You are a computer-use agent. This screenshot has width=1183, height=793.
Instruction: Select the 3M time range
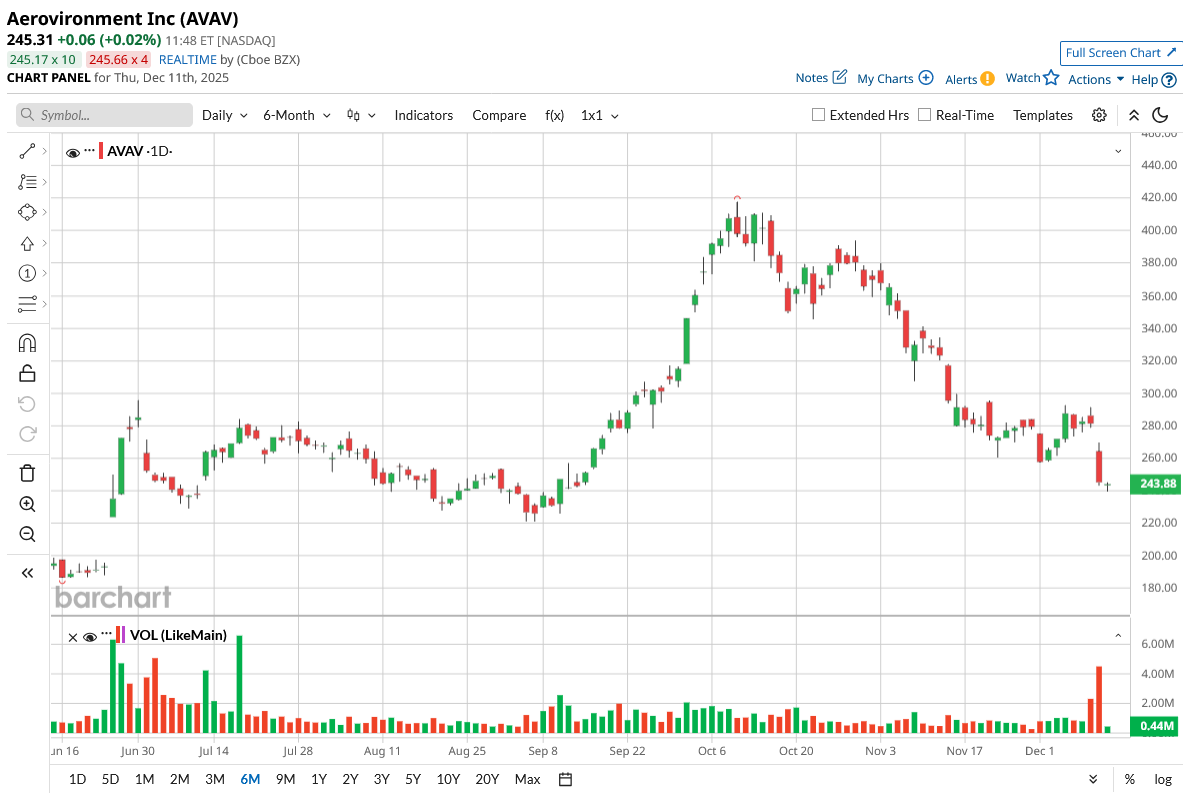[215, 779]
